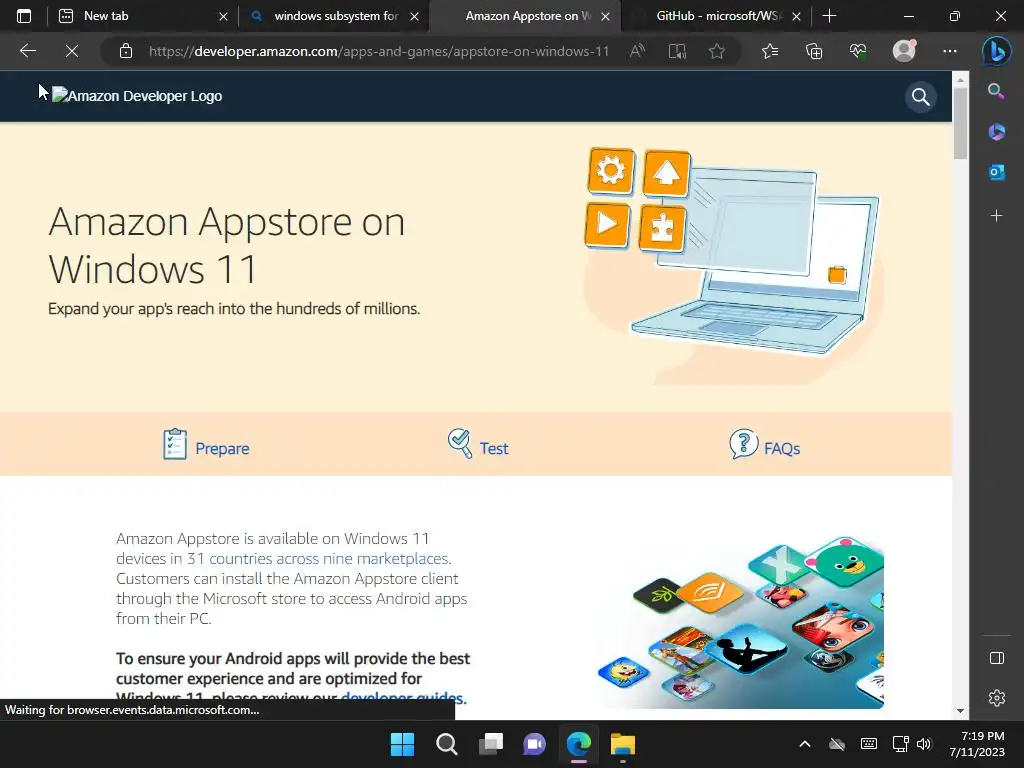1024x768 pixels.
Task: Click the Test magnifier checkmark icon
Action: pyautogui.click(x=460, y=443)
